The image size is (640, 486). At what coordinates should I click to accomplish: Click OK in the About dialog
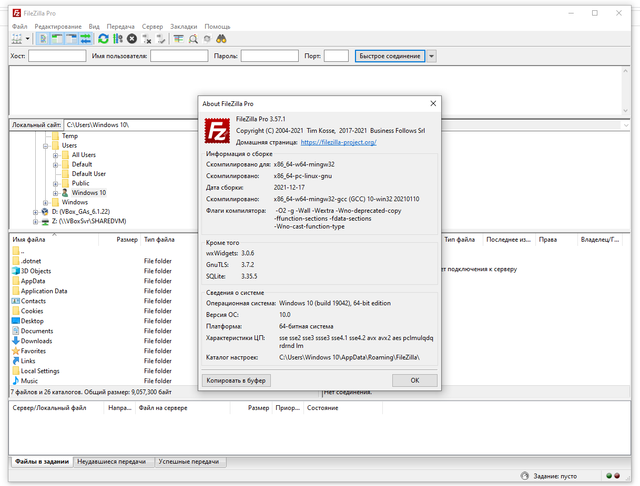tap(415, 380)
